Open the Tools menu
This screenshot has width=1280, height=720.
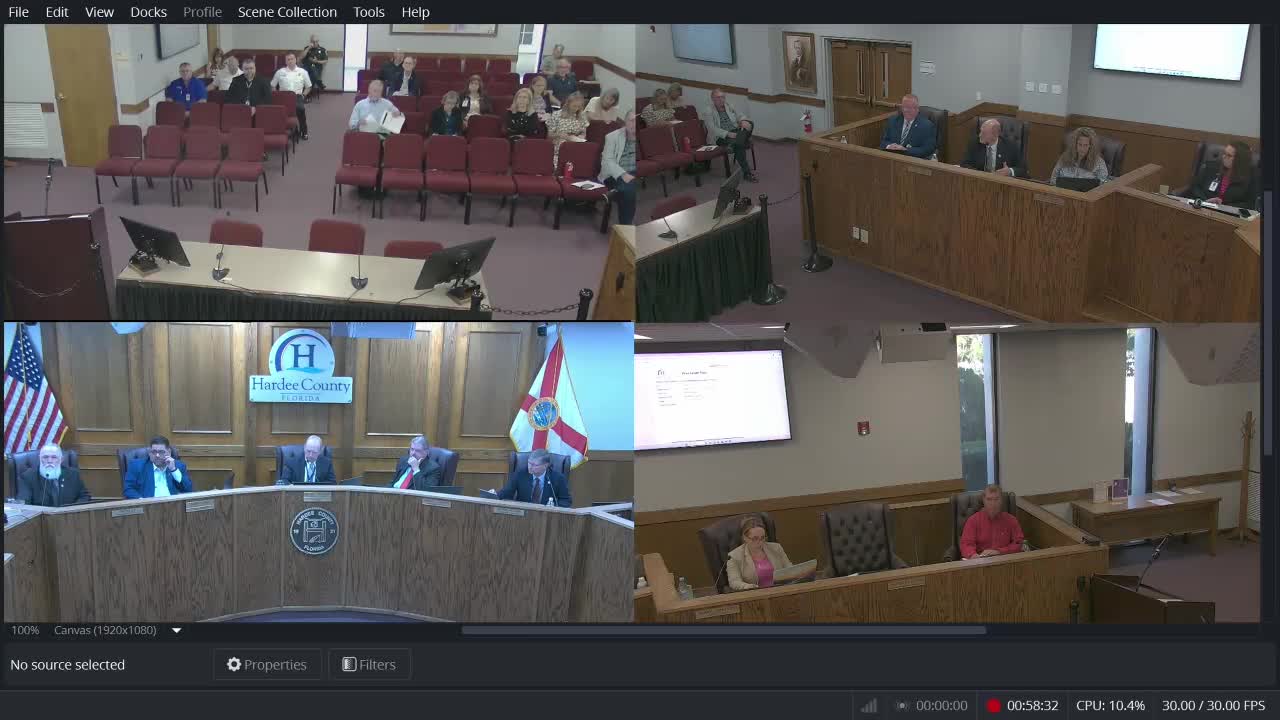pos(368,12)
